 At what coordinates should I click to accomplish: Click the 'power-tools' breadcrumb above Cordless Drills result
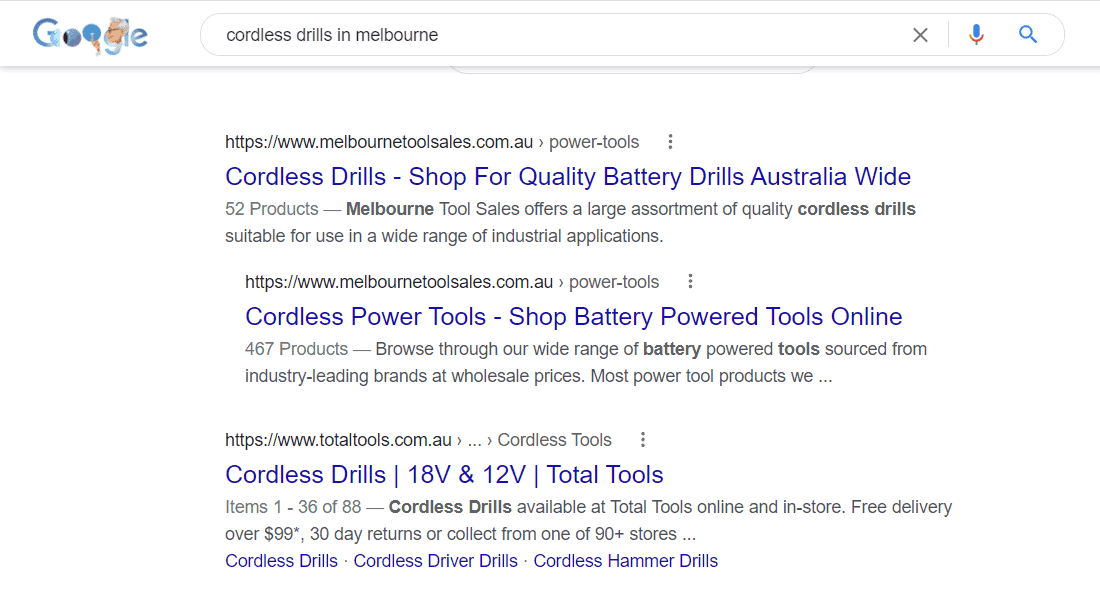pos(594,142)
